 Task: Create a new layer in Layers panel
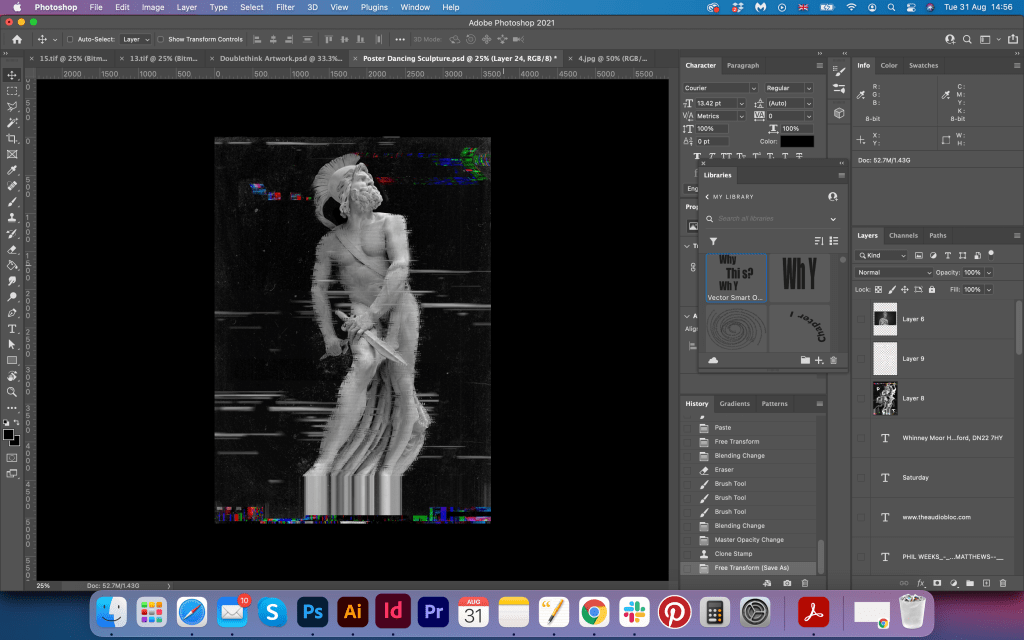click(986, 582)
